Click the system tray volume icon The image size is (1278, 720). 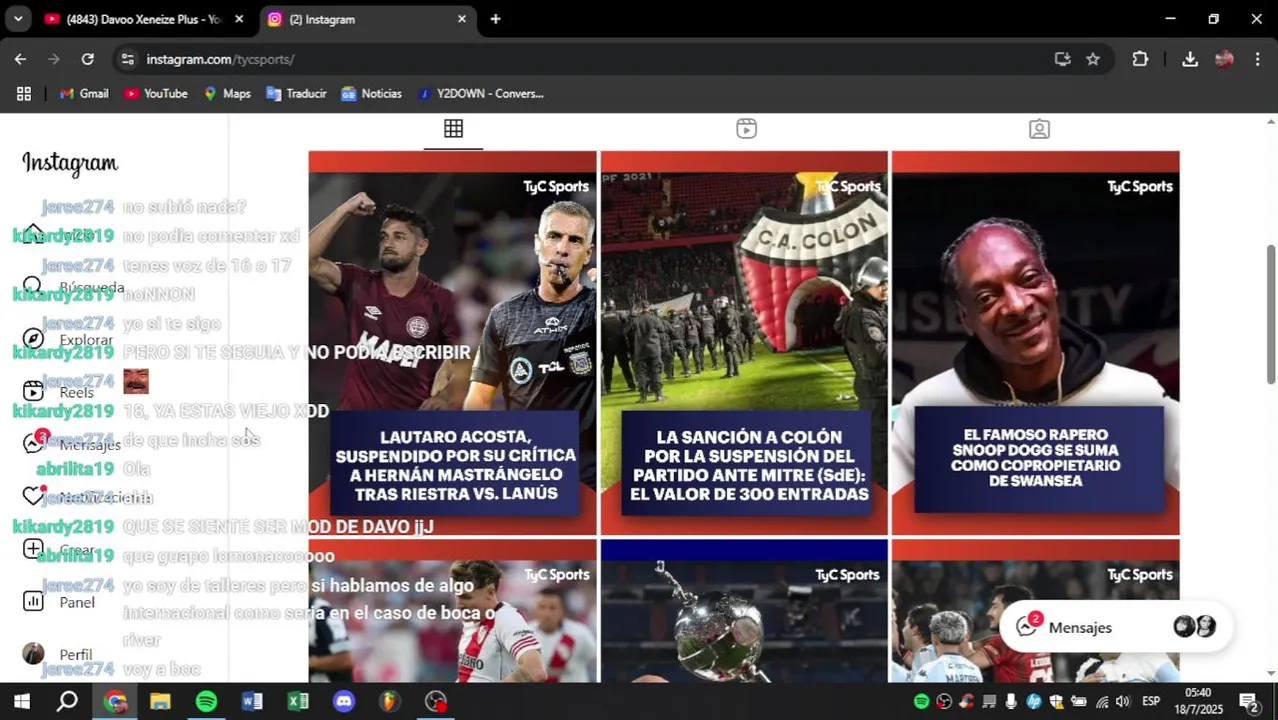click(x=1123, y=701)
